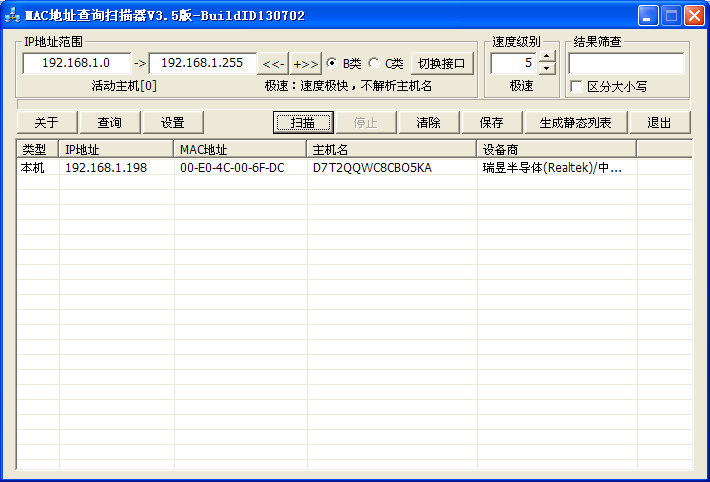
Task: Click 生成静态列表 generate static list
Action: click(575, 123)
